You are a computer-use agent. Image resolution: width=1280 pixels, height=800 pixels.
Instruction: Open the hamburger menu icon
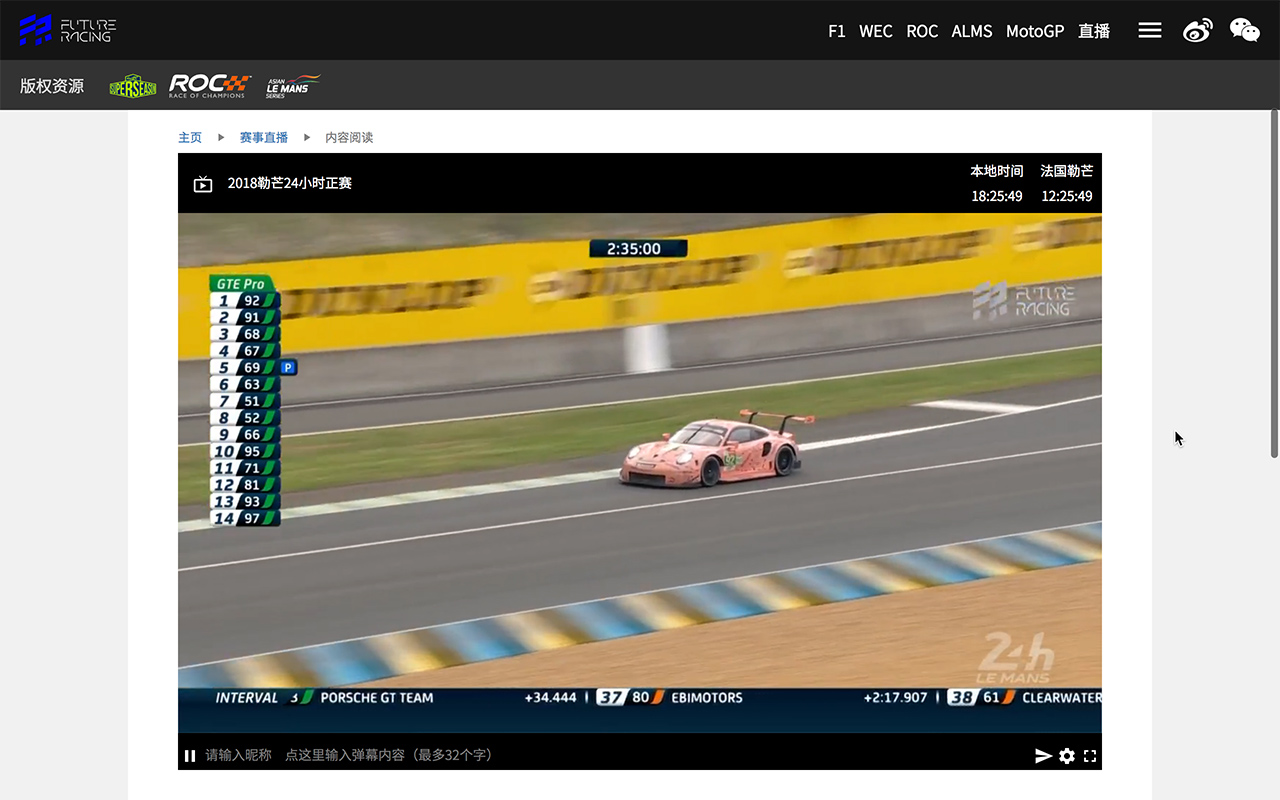[x=1150, y=30]
